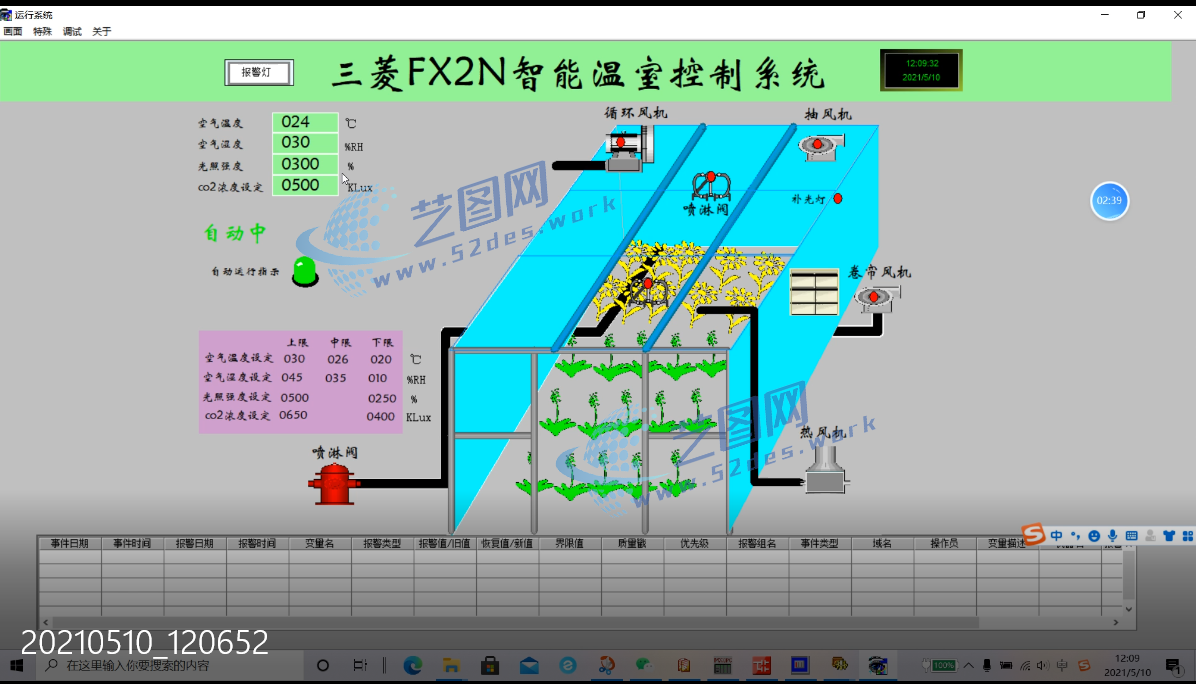Open the Windows notification center
1196x684 pixels.
pyautogui.click(x=1174, y=666)
